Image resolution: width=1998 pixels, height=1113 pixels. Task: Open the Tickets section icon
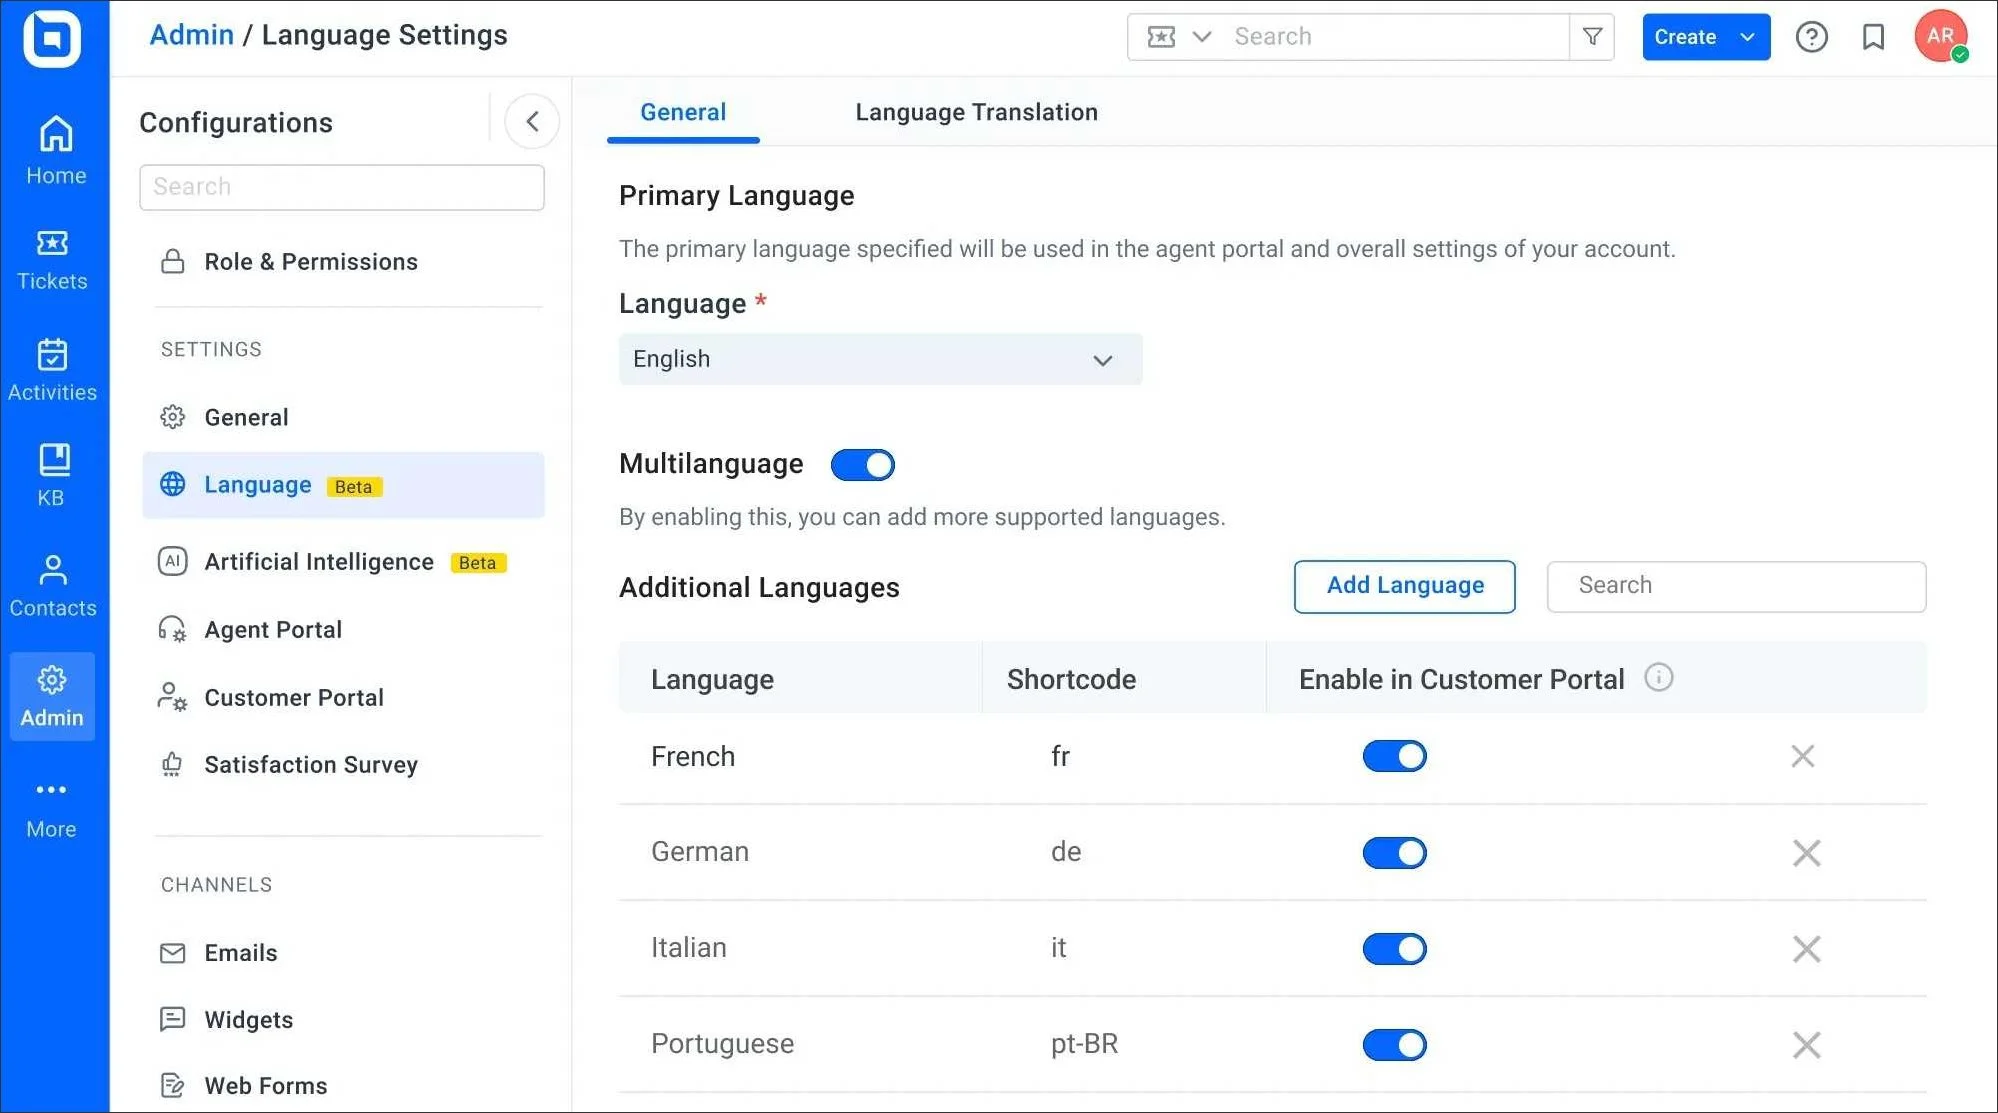[52, 258]
